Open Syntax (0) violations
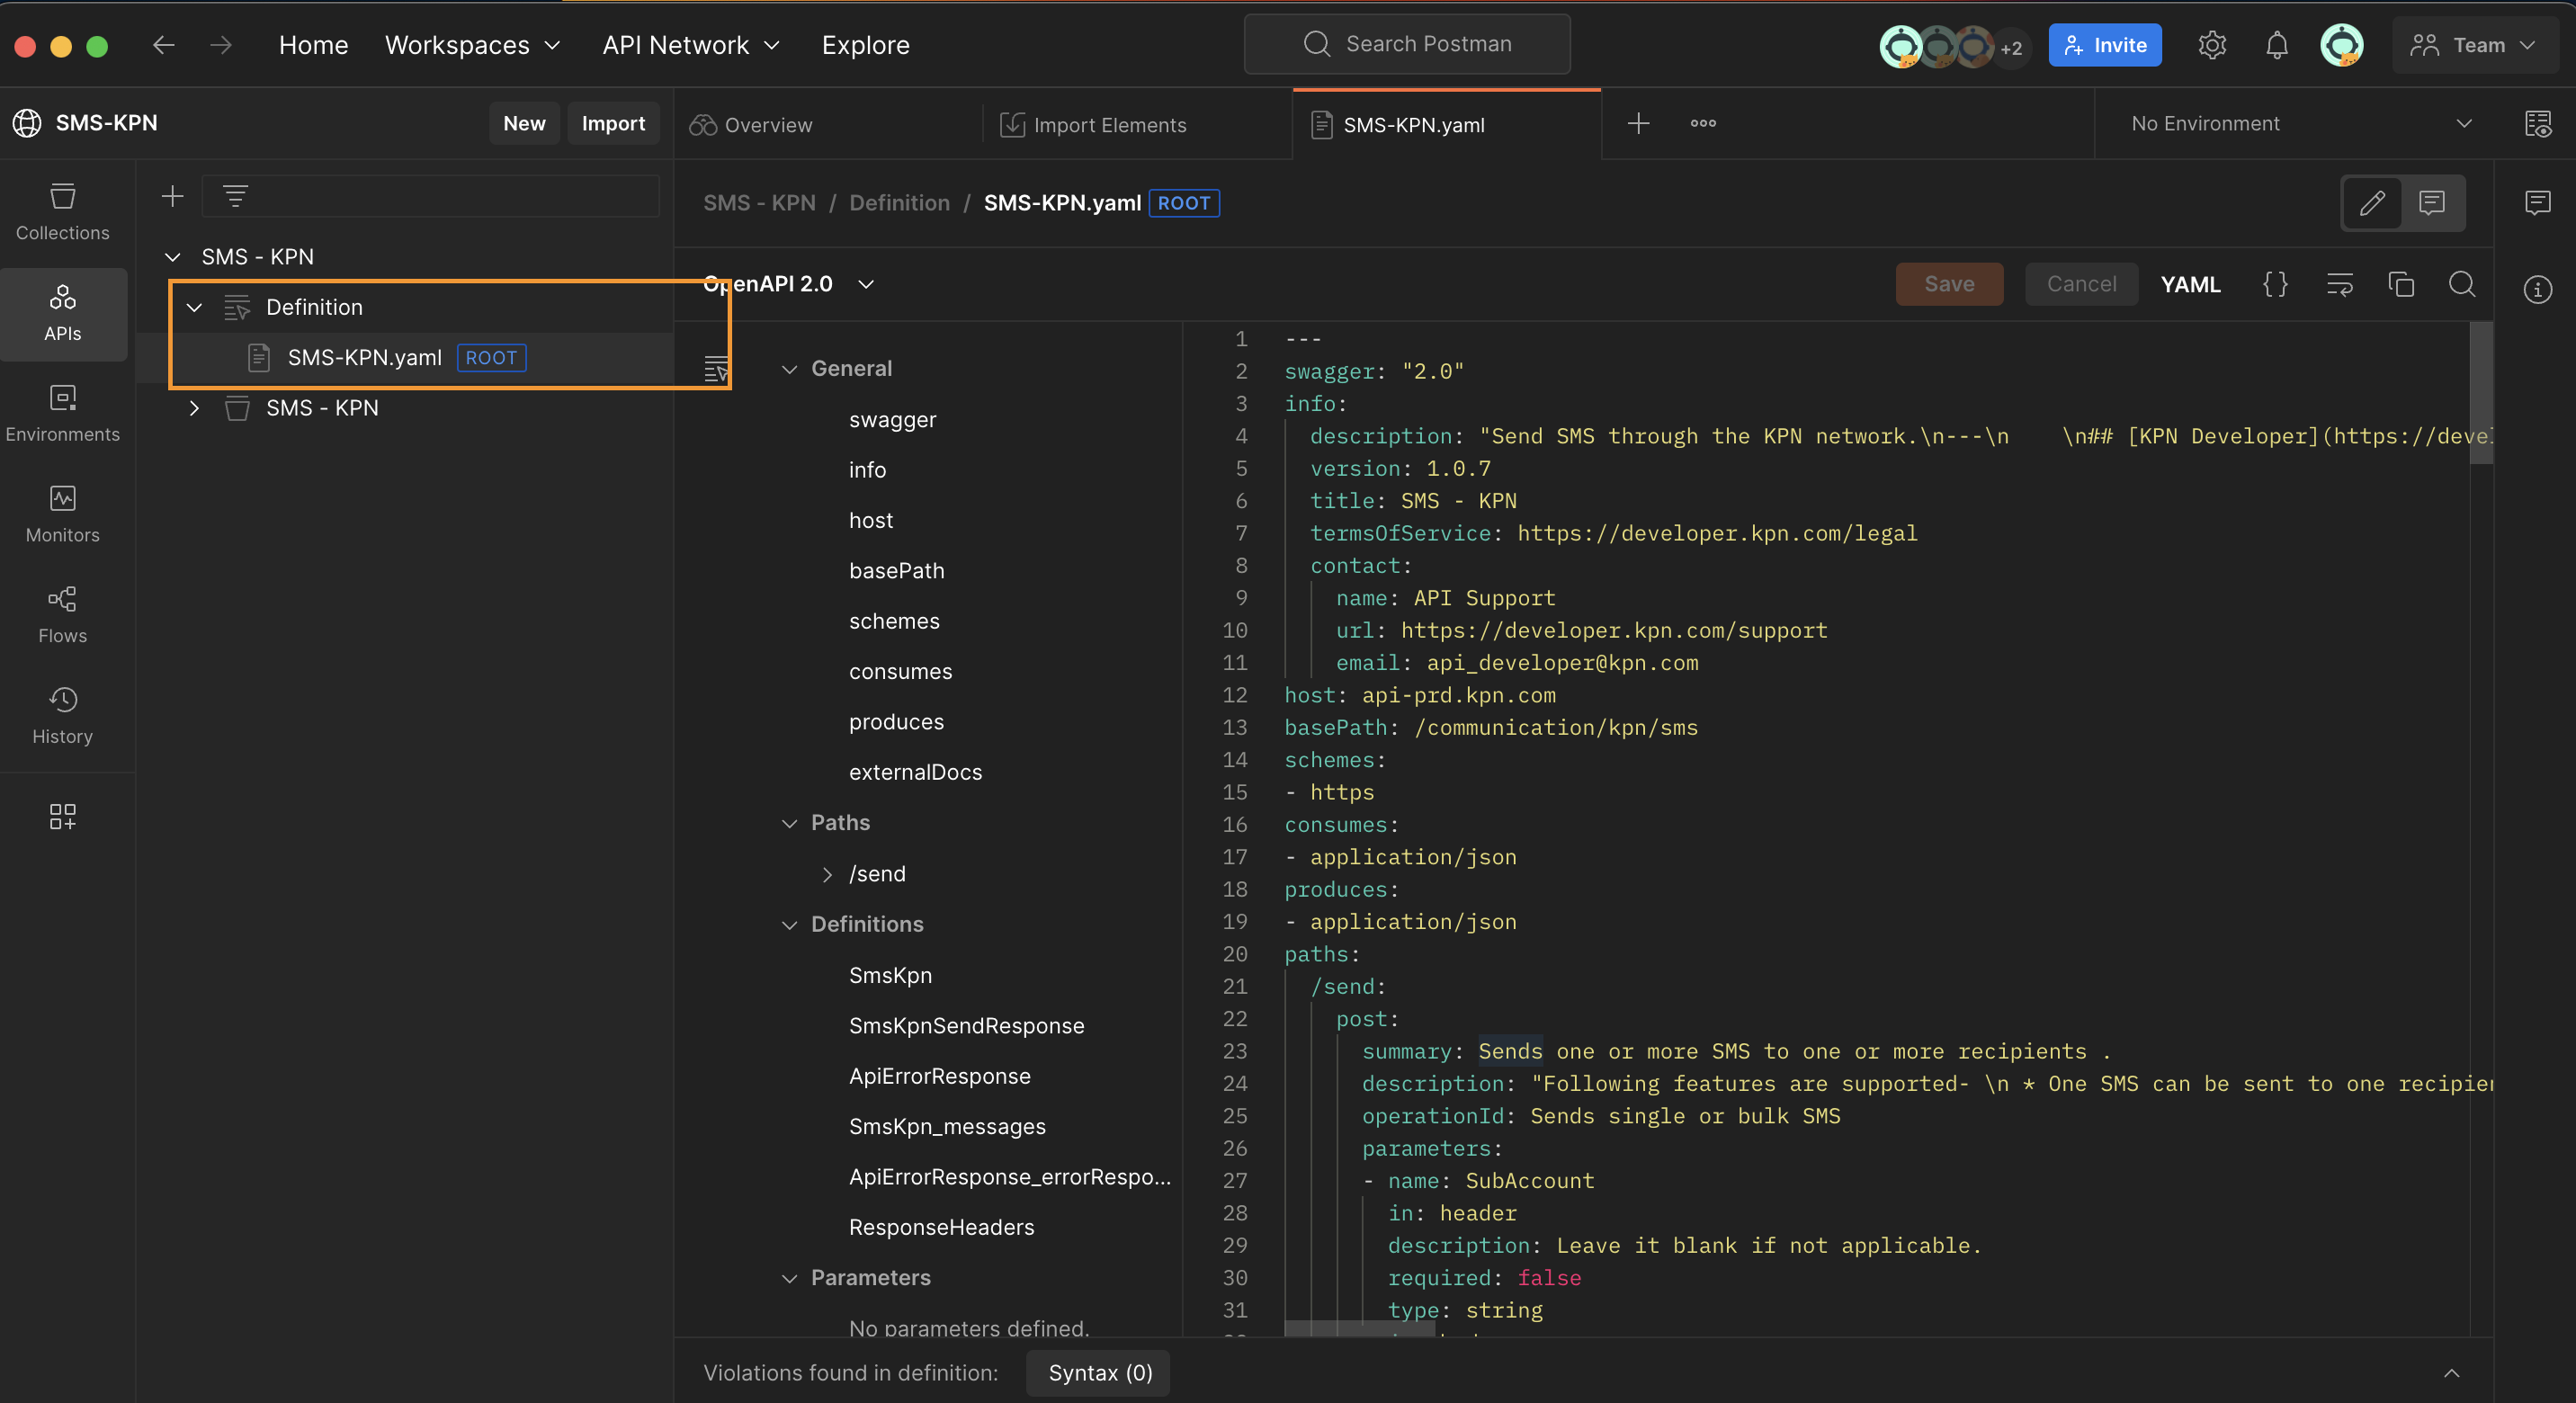2576x1403 pixels. (1099, 1373)
